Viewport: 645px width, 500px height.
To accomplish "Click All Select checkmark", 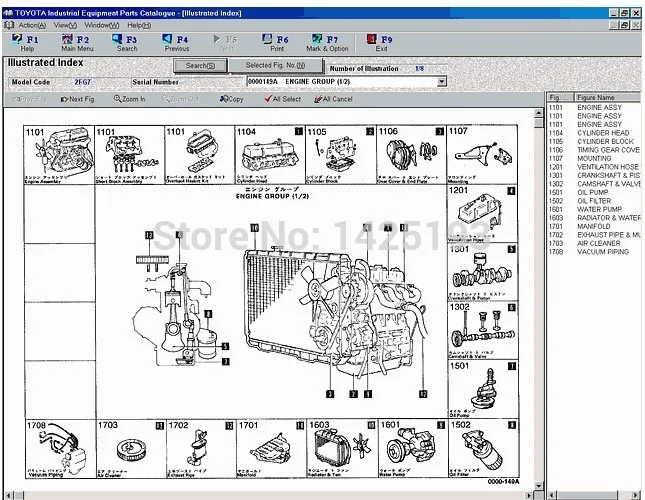I will point(282,99).
